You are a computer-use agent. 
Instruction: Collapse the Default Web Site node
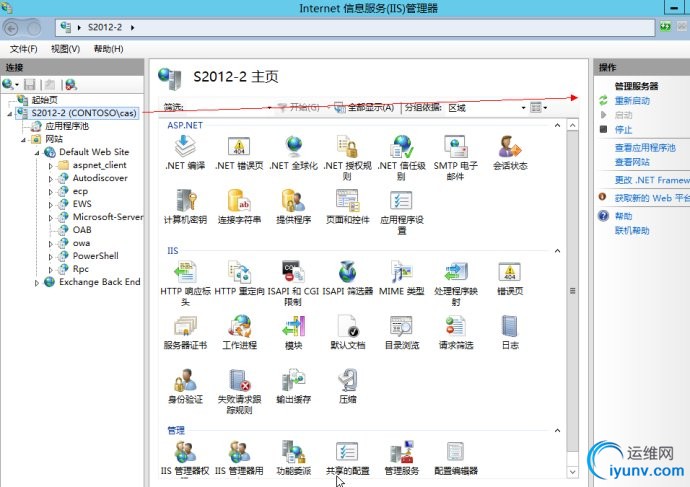click(37, 153)
